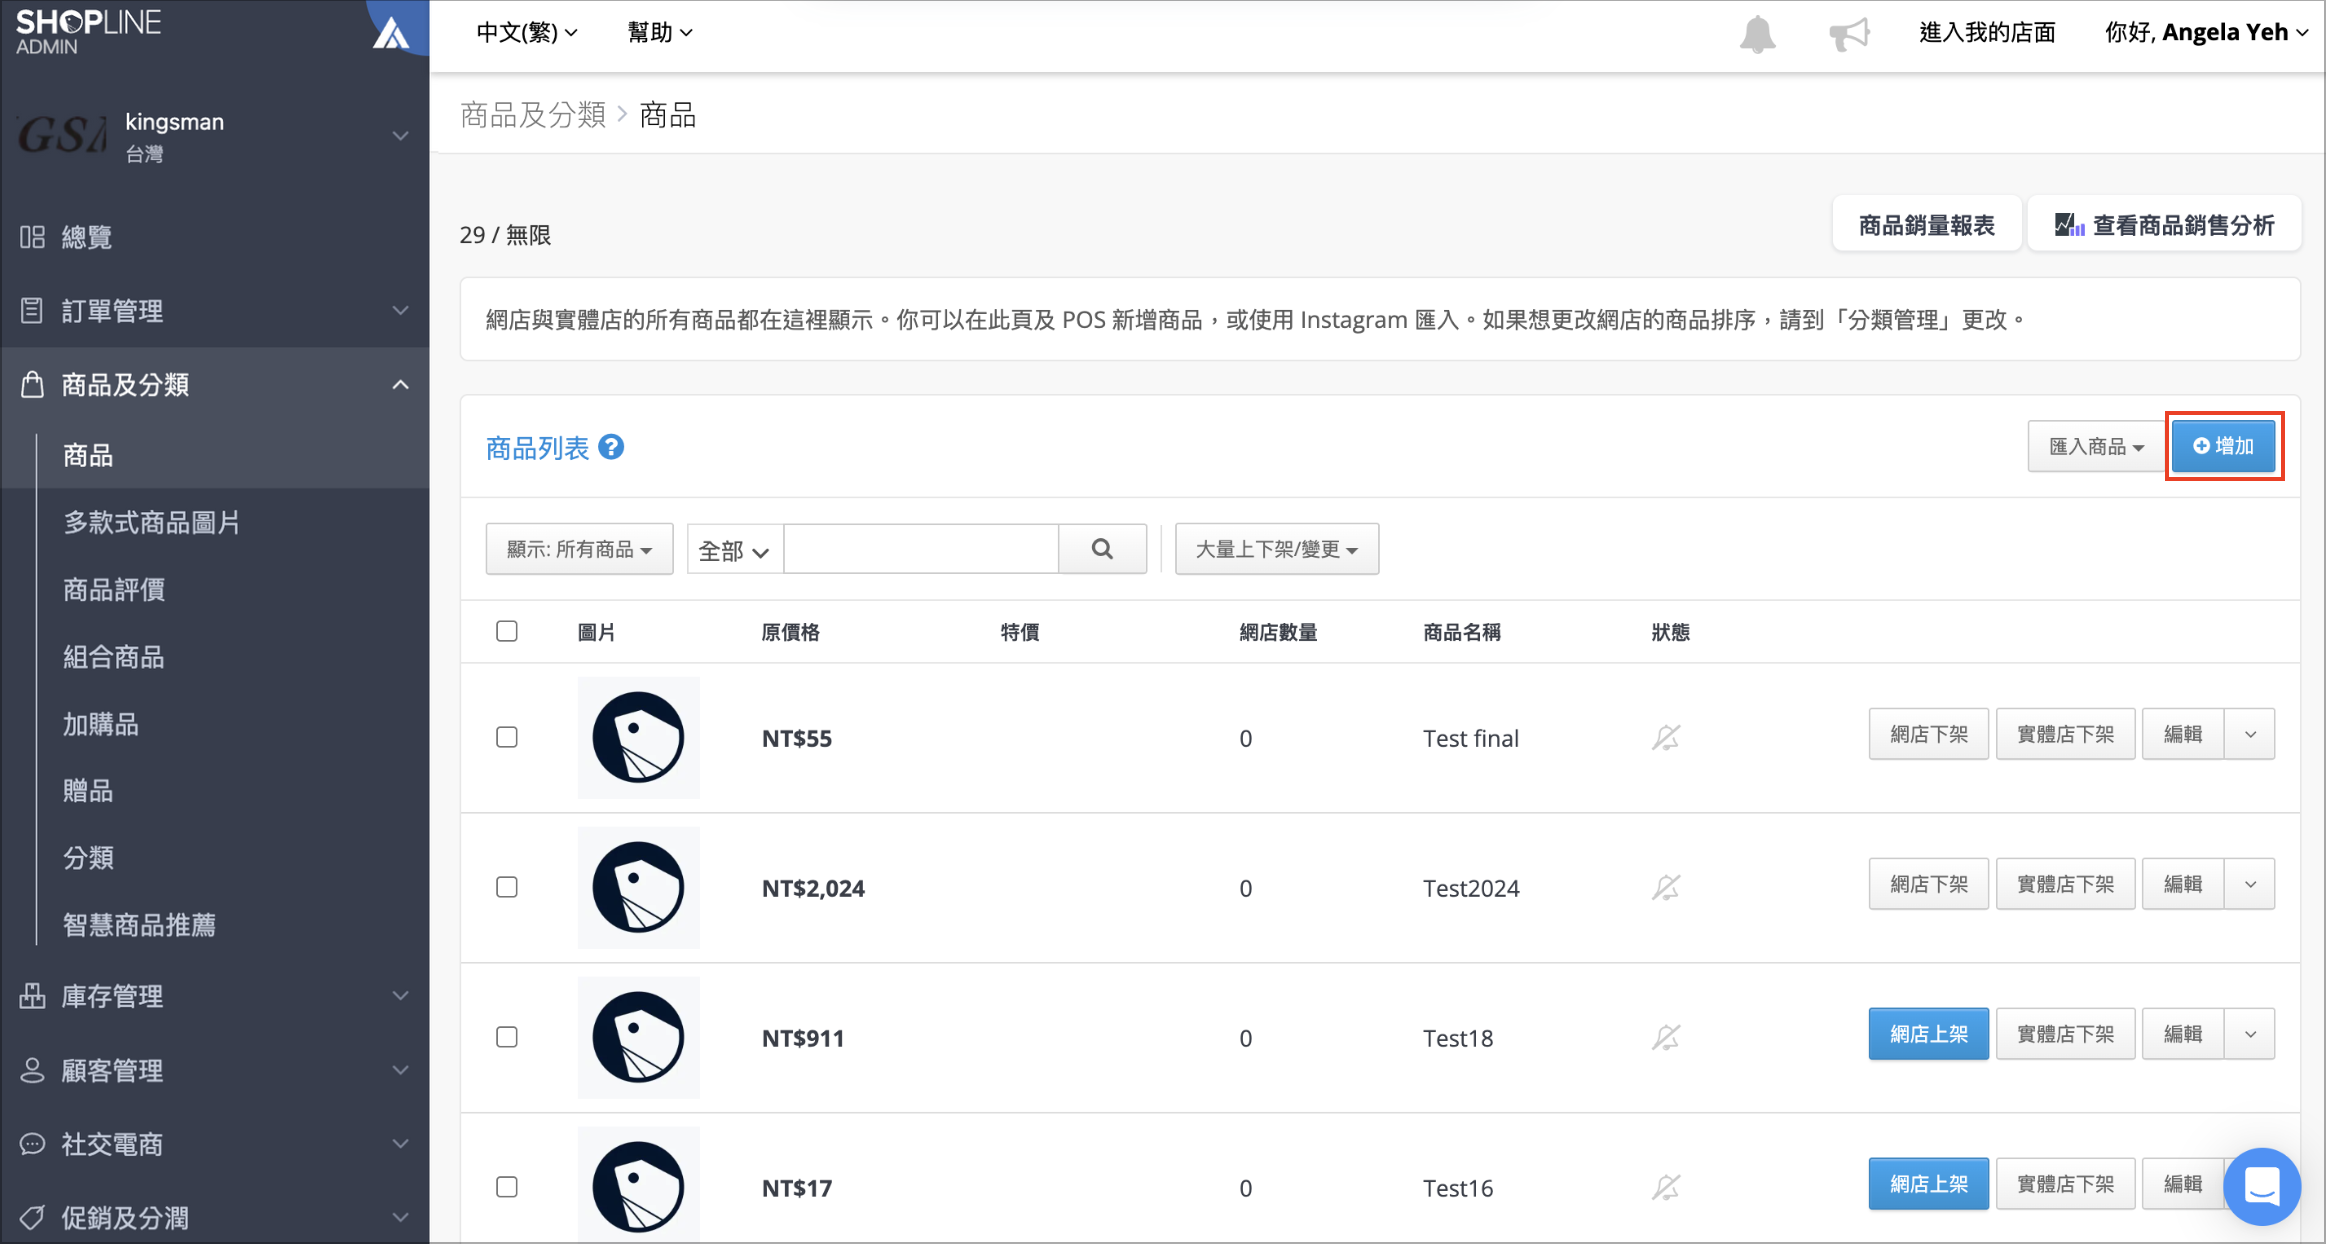Click 進入我的店面 link

1987,32
